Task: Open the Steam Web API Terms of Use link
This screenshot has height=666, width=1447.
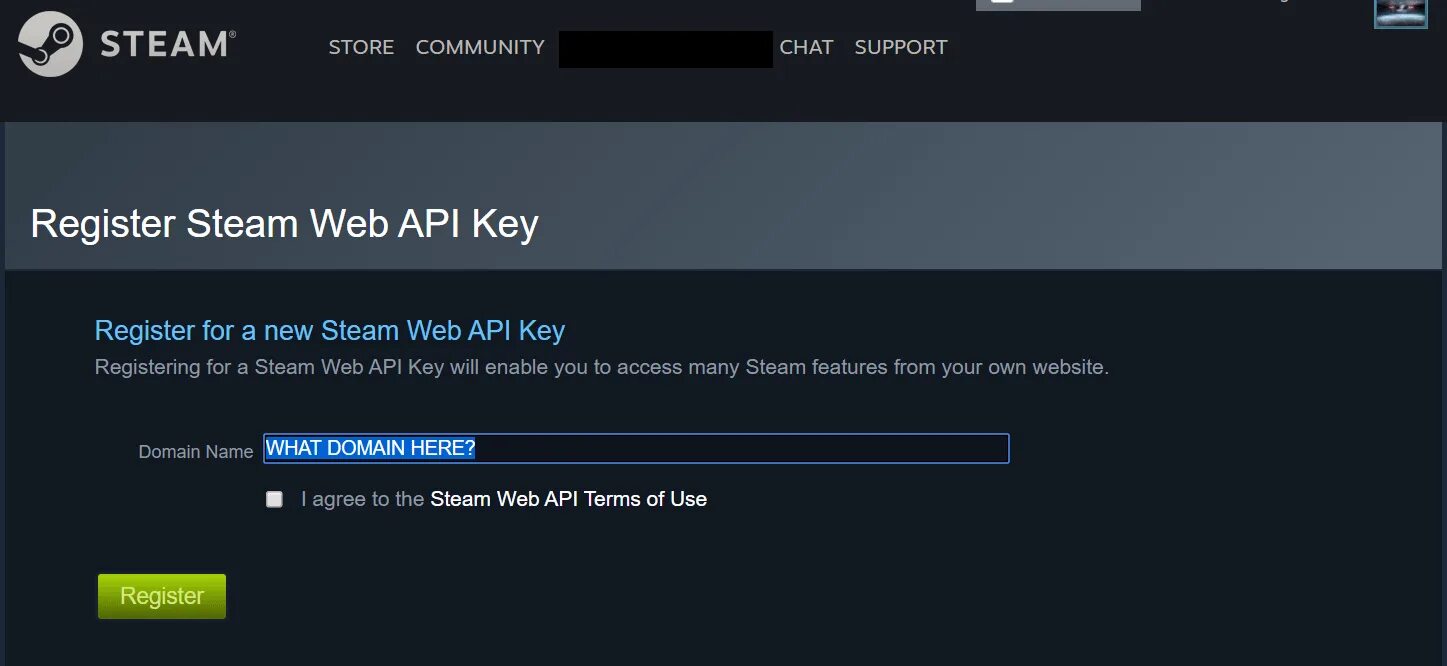Action: [x=568, y=499]
